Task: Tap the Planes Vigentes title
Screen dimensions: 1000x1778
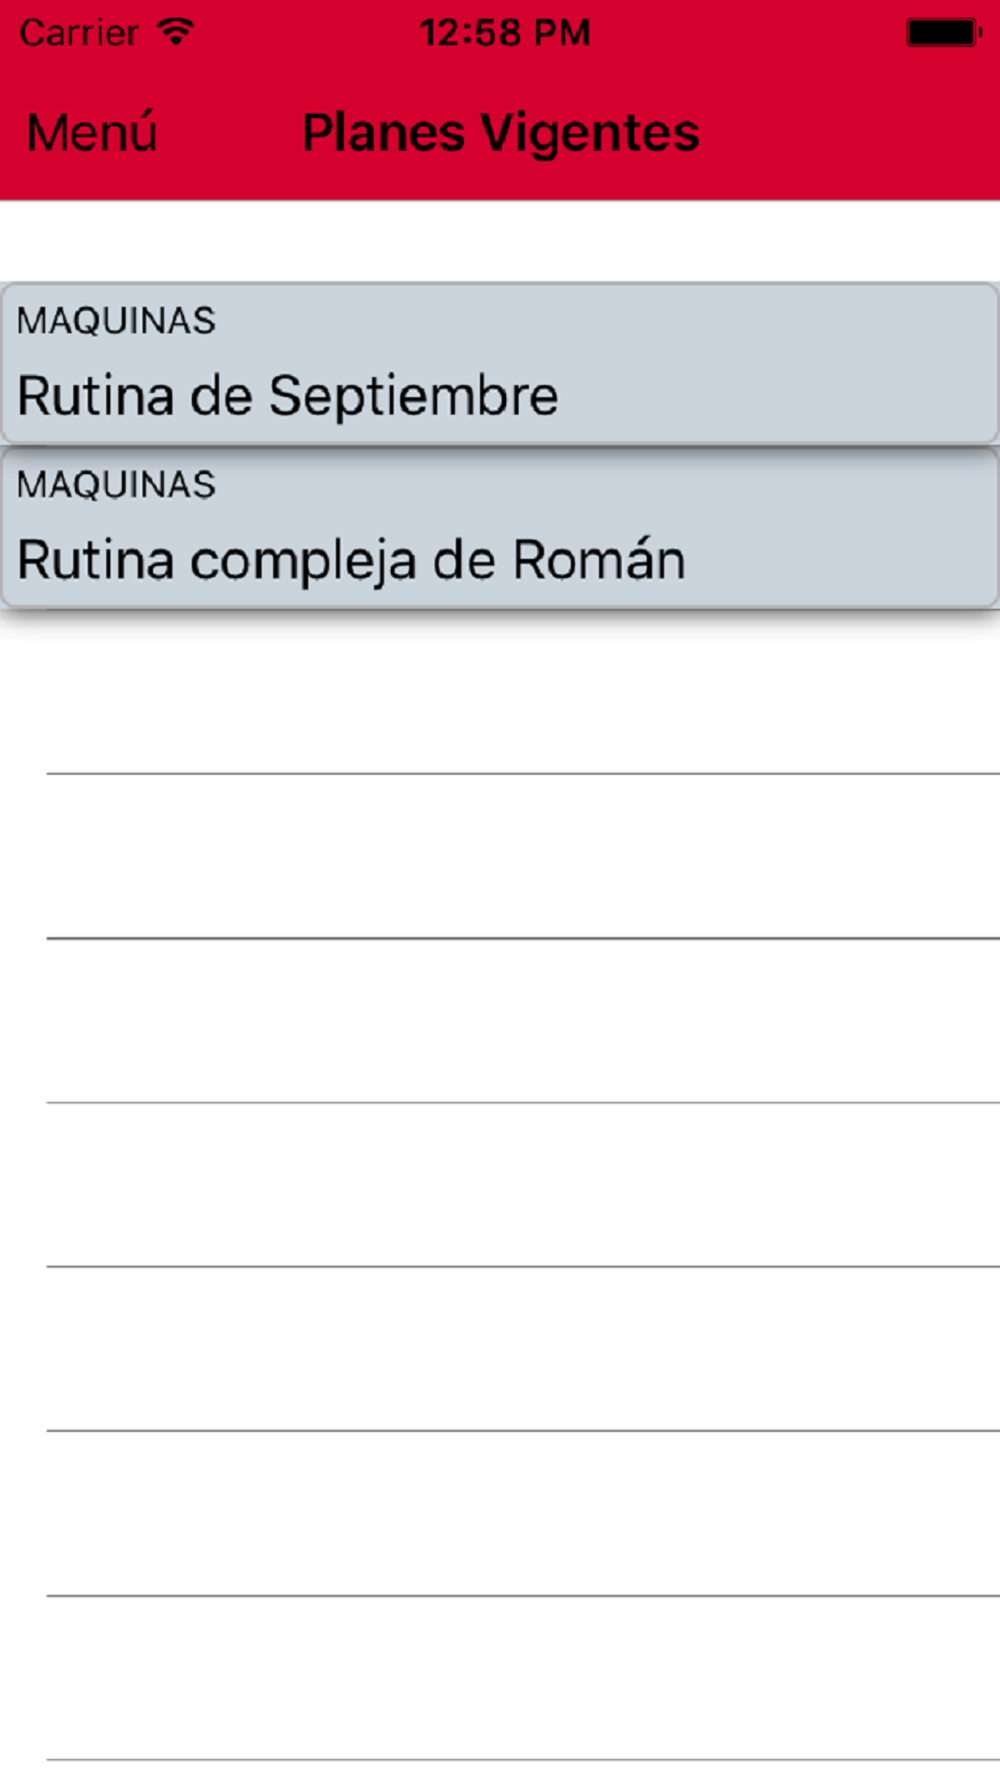Action: tap(500, 133)
